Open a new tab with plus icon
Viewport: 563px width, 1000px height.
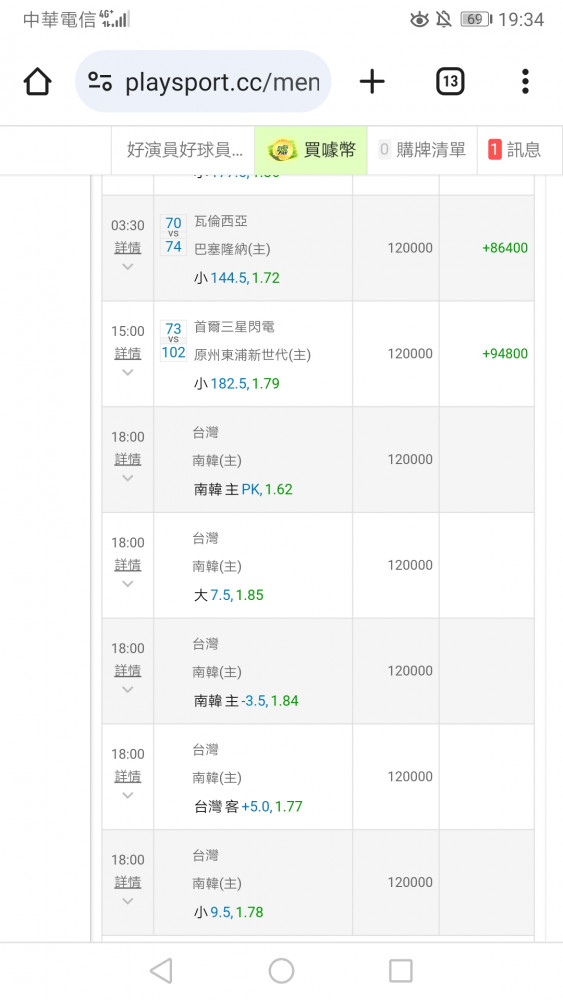click(372, 82)
